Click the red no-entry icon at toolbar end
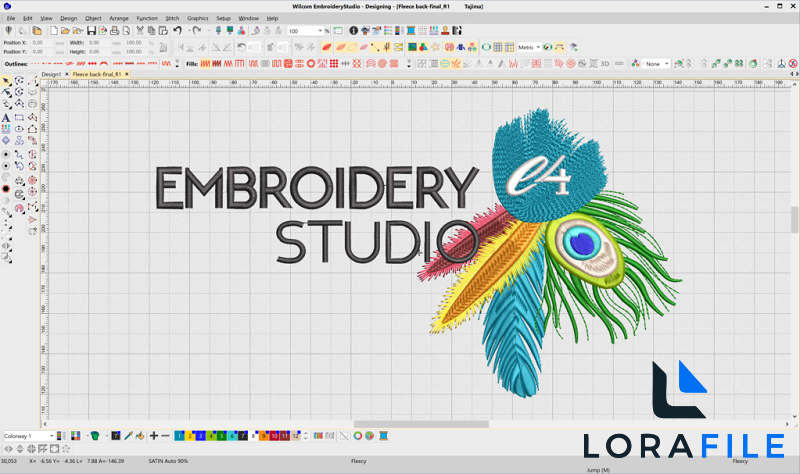800x474 pixels. (793, 64)
